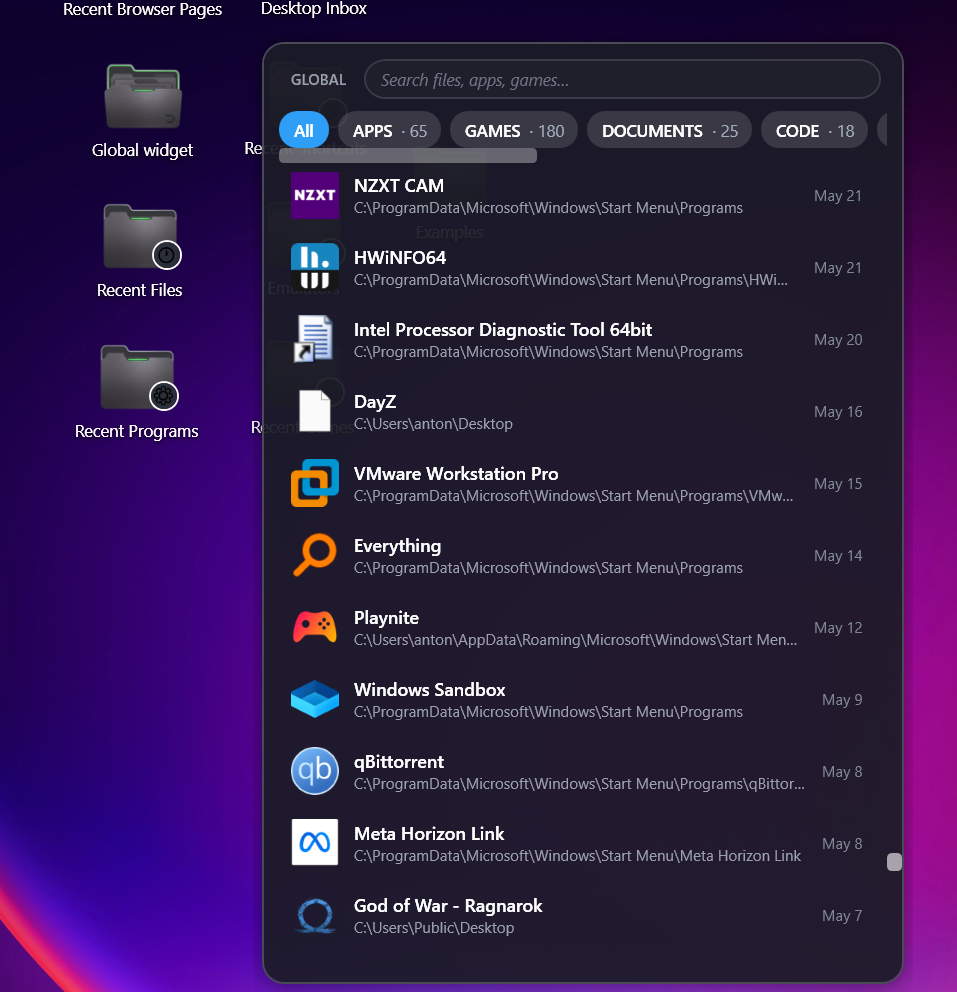Select the All filter tab
The width and height of the screenshot is (957, 992).
[304, 130]
